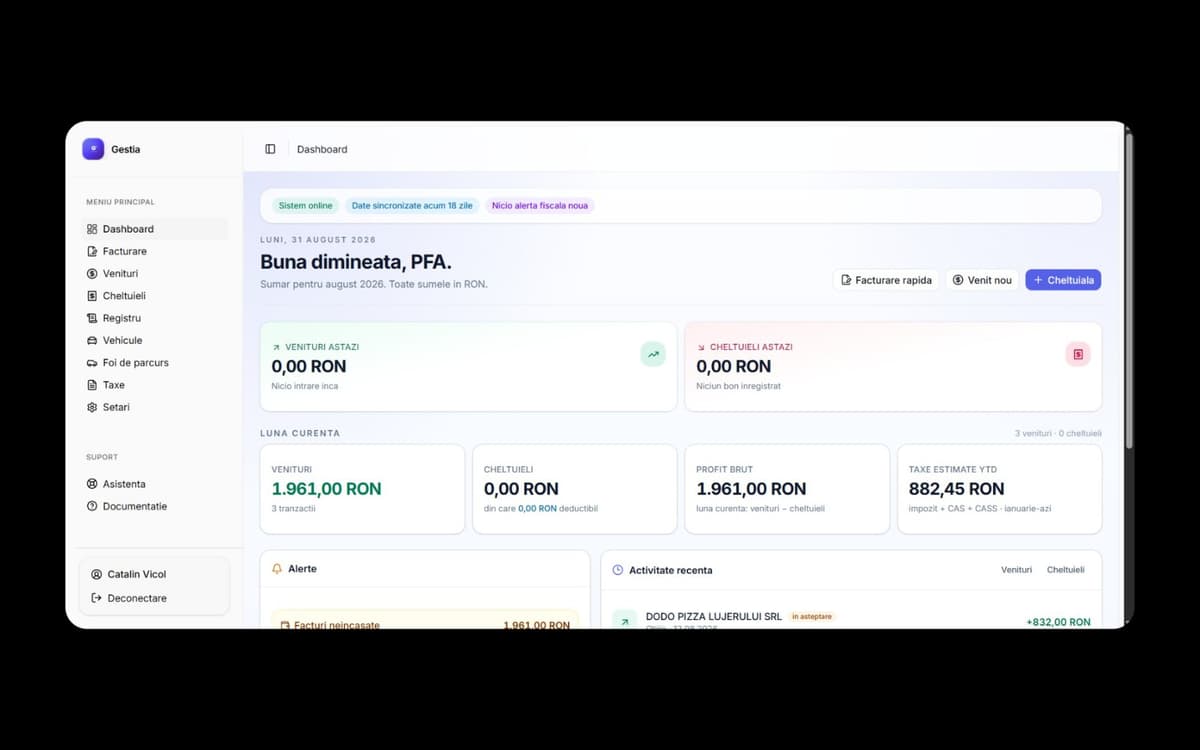Open the Vehicule section
This screenshot has width=1200, height=750.
[155, 340]
